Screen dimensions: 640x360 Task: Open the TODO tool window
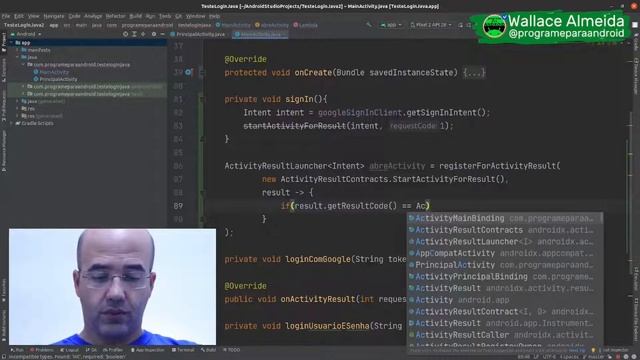[x=231, y=350]
